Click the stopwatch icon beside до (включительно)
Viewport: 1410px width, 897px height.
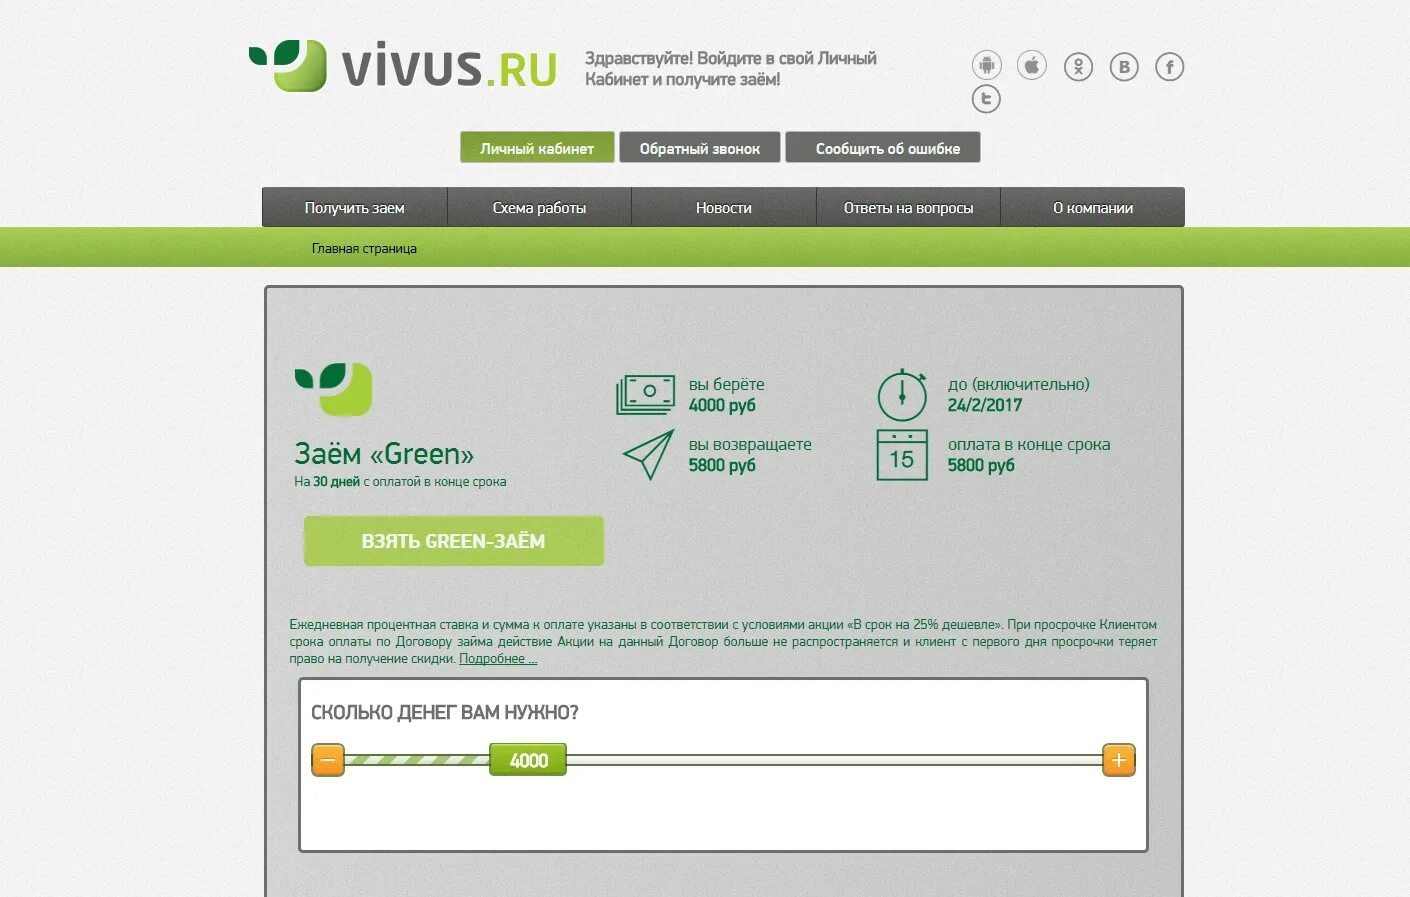tap(902, 394)
